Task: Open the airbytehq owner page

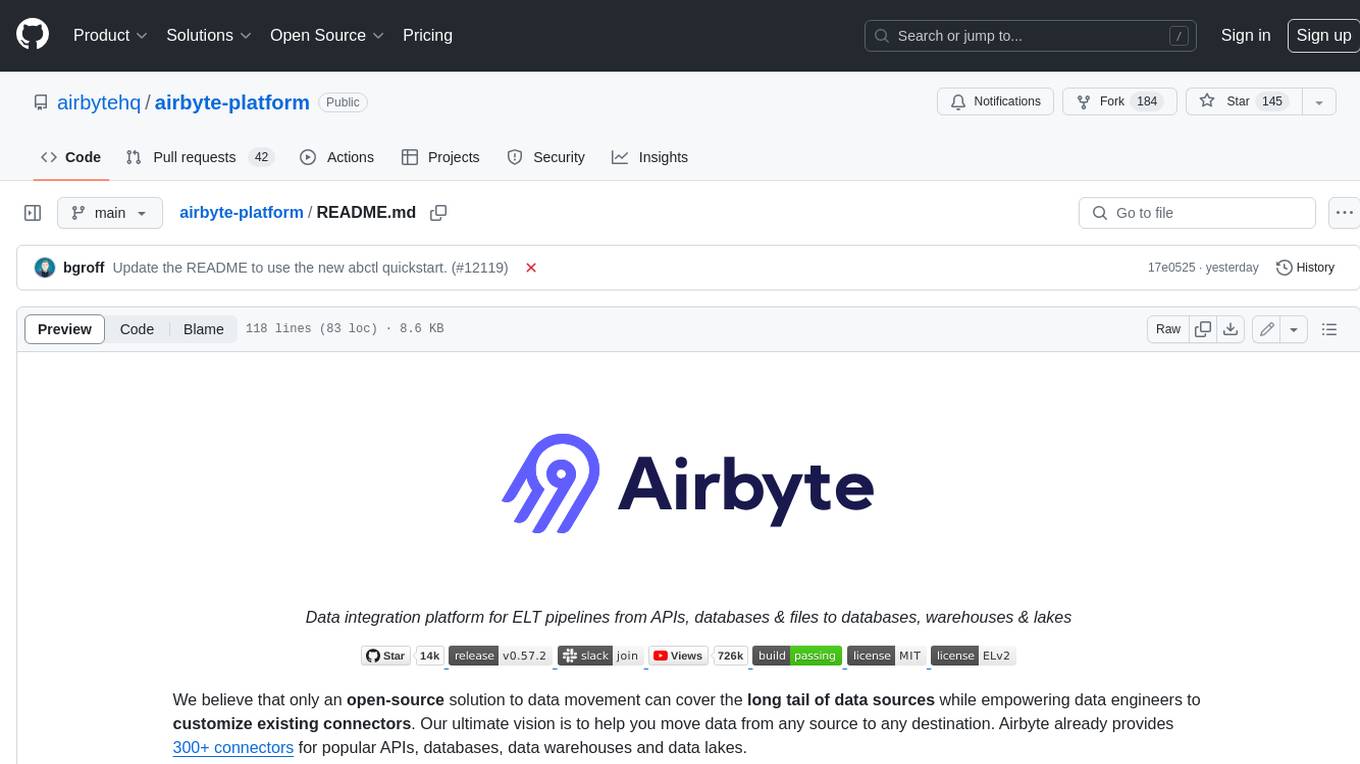Action: pyautogui.click(x=99, y=103)
